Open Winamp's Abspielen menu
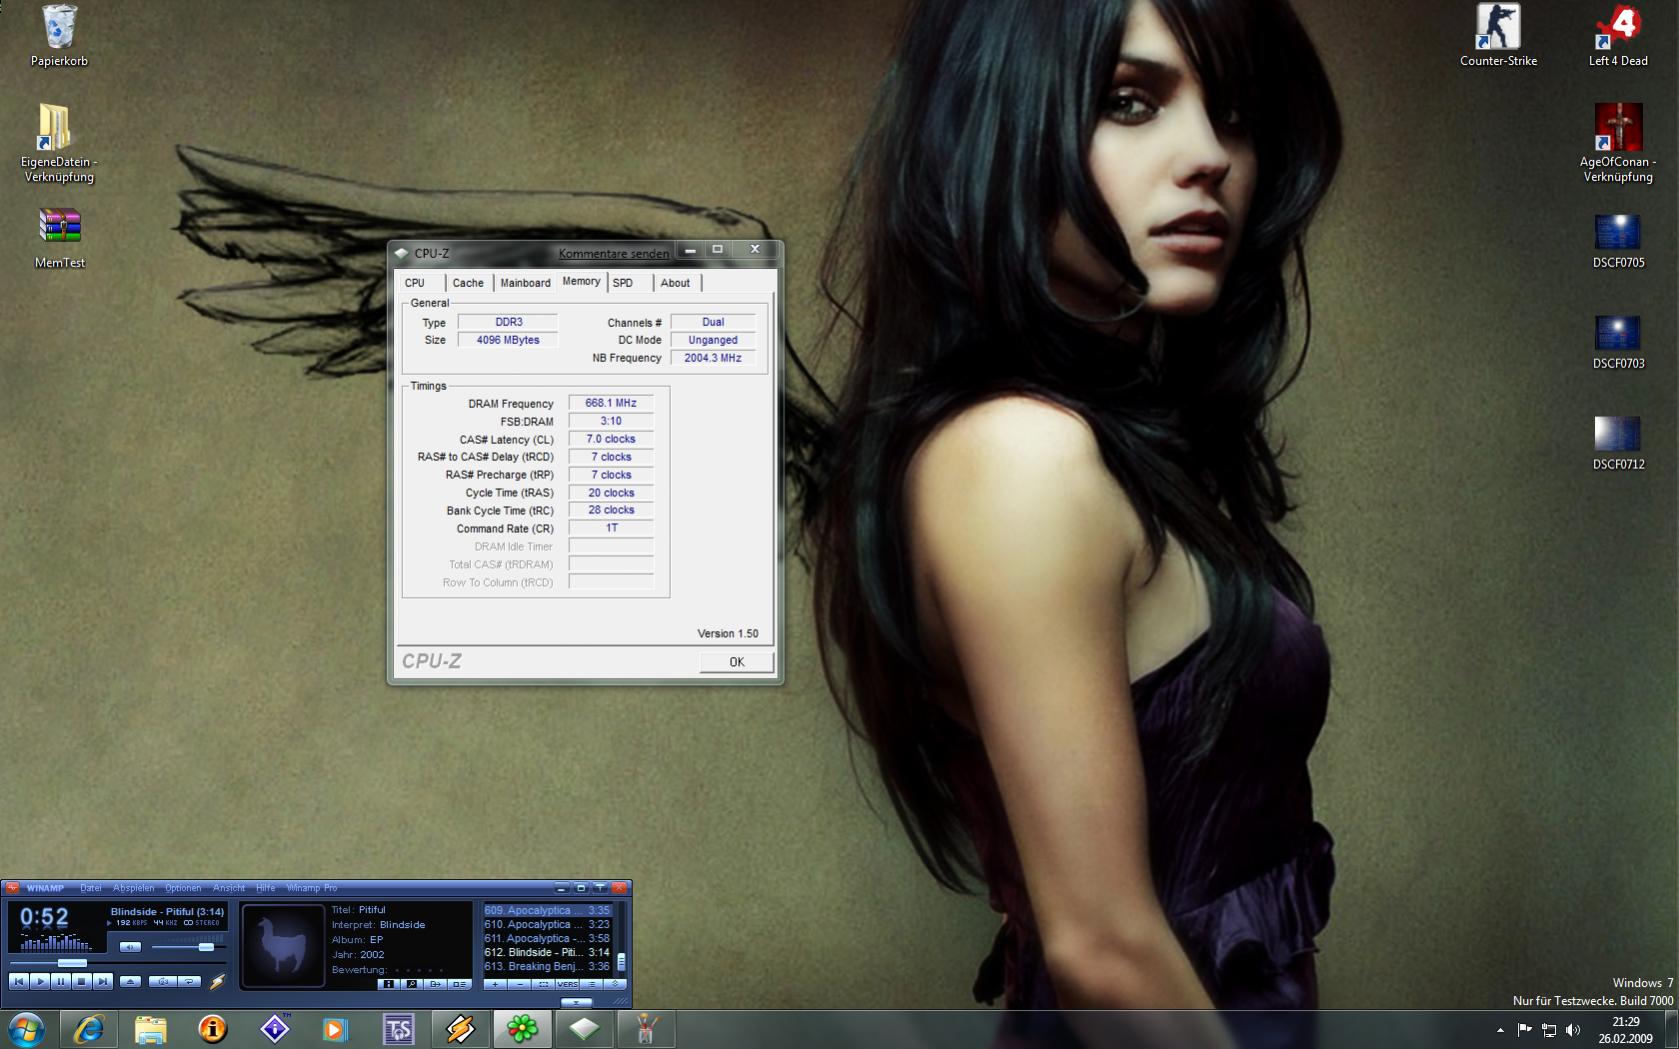 (134, 888)
